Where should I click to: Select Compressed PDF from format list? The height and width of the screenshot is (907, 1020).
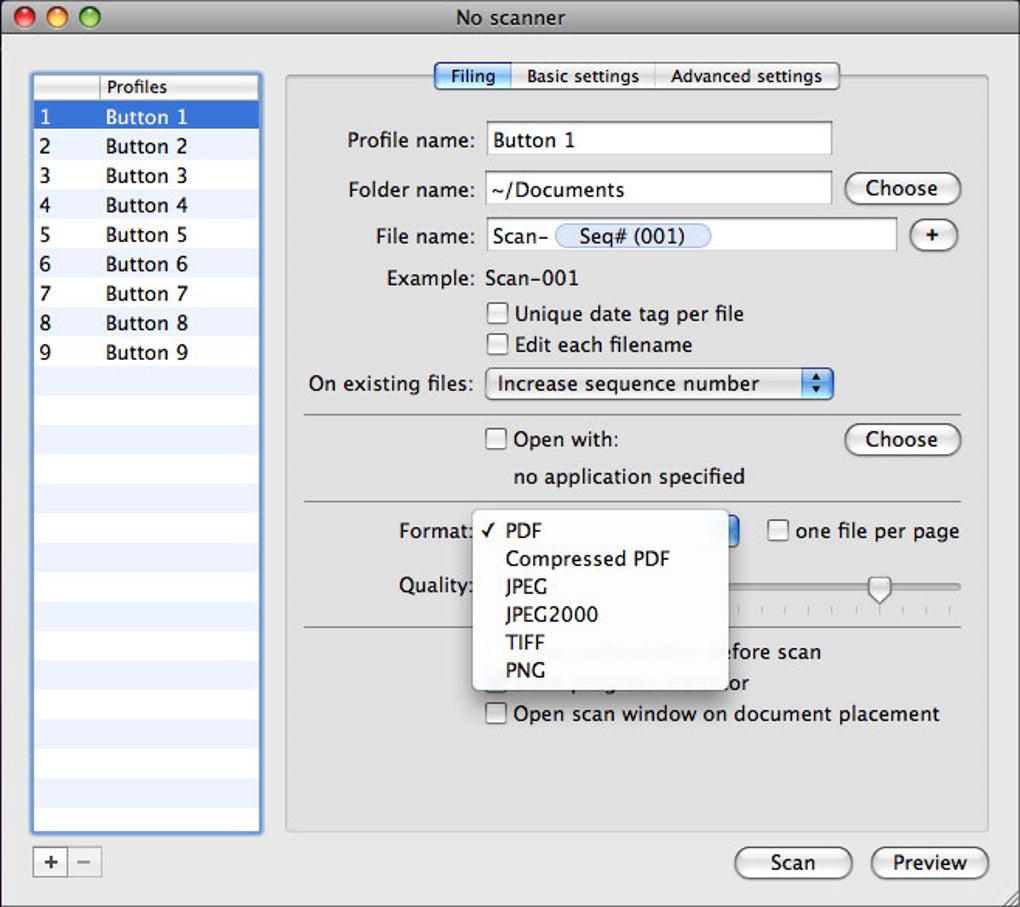[587, 559]
